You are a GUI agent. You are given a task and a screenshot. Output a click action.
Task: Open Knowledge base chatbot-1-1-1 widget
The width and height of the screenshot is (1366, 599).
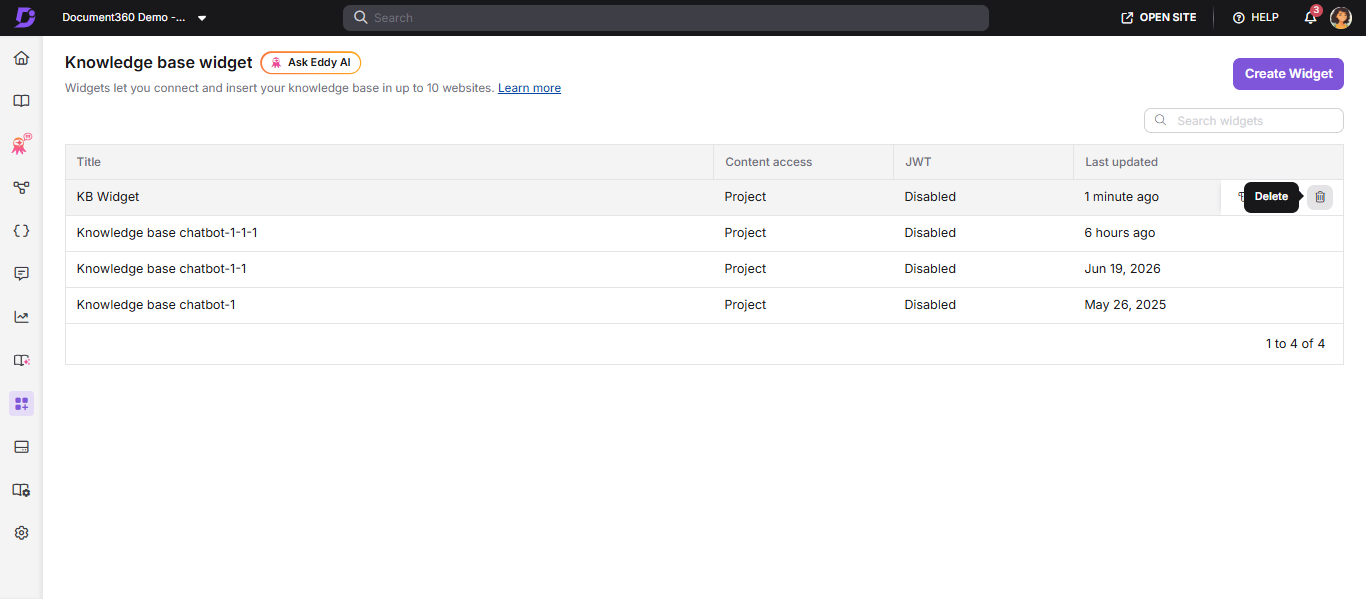coord(167,233)
